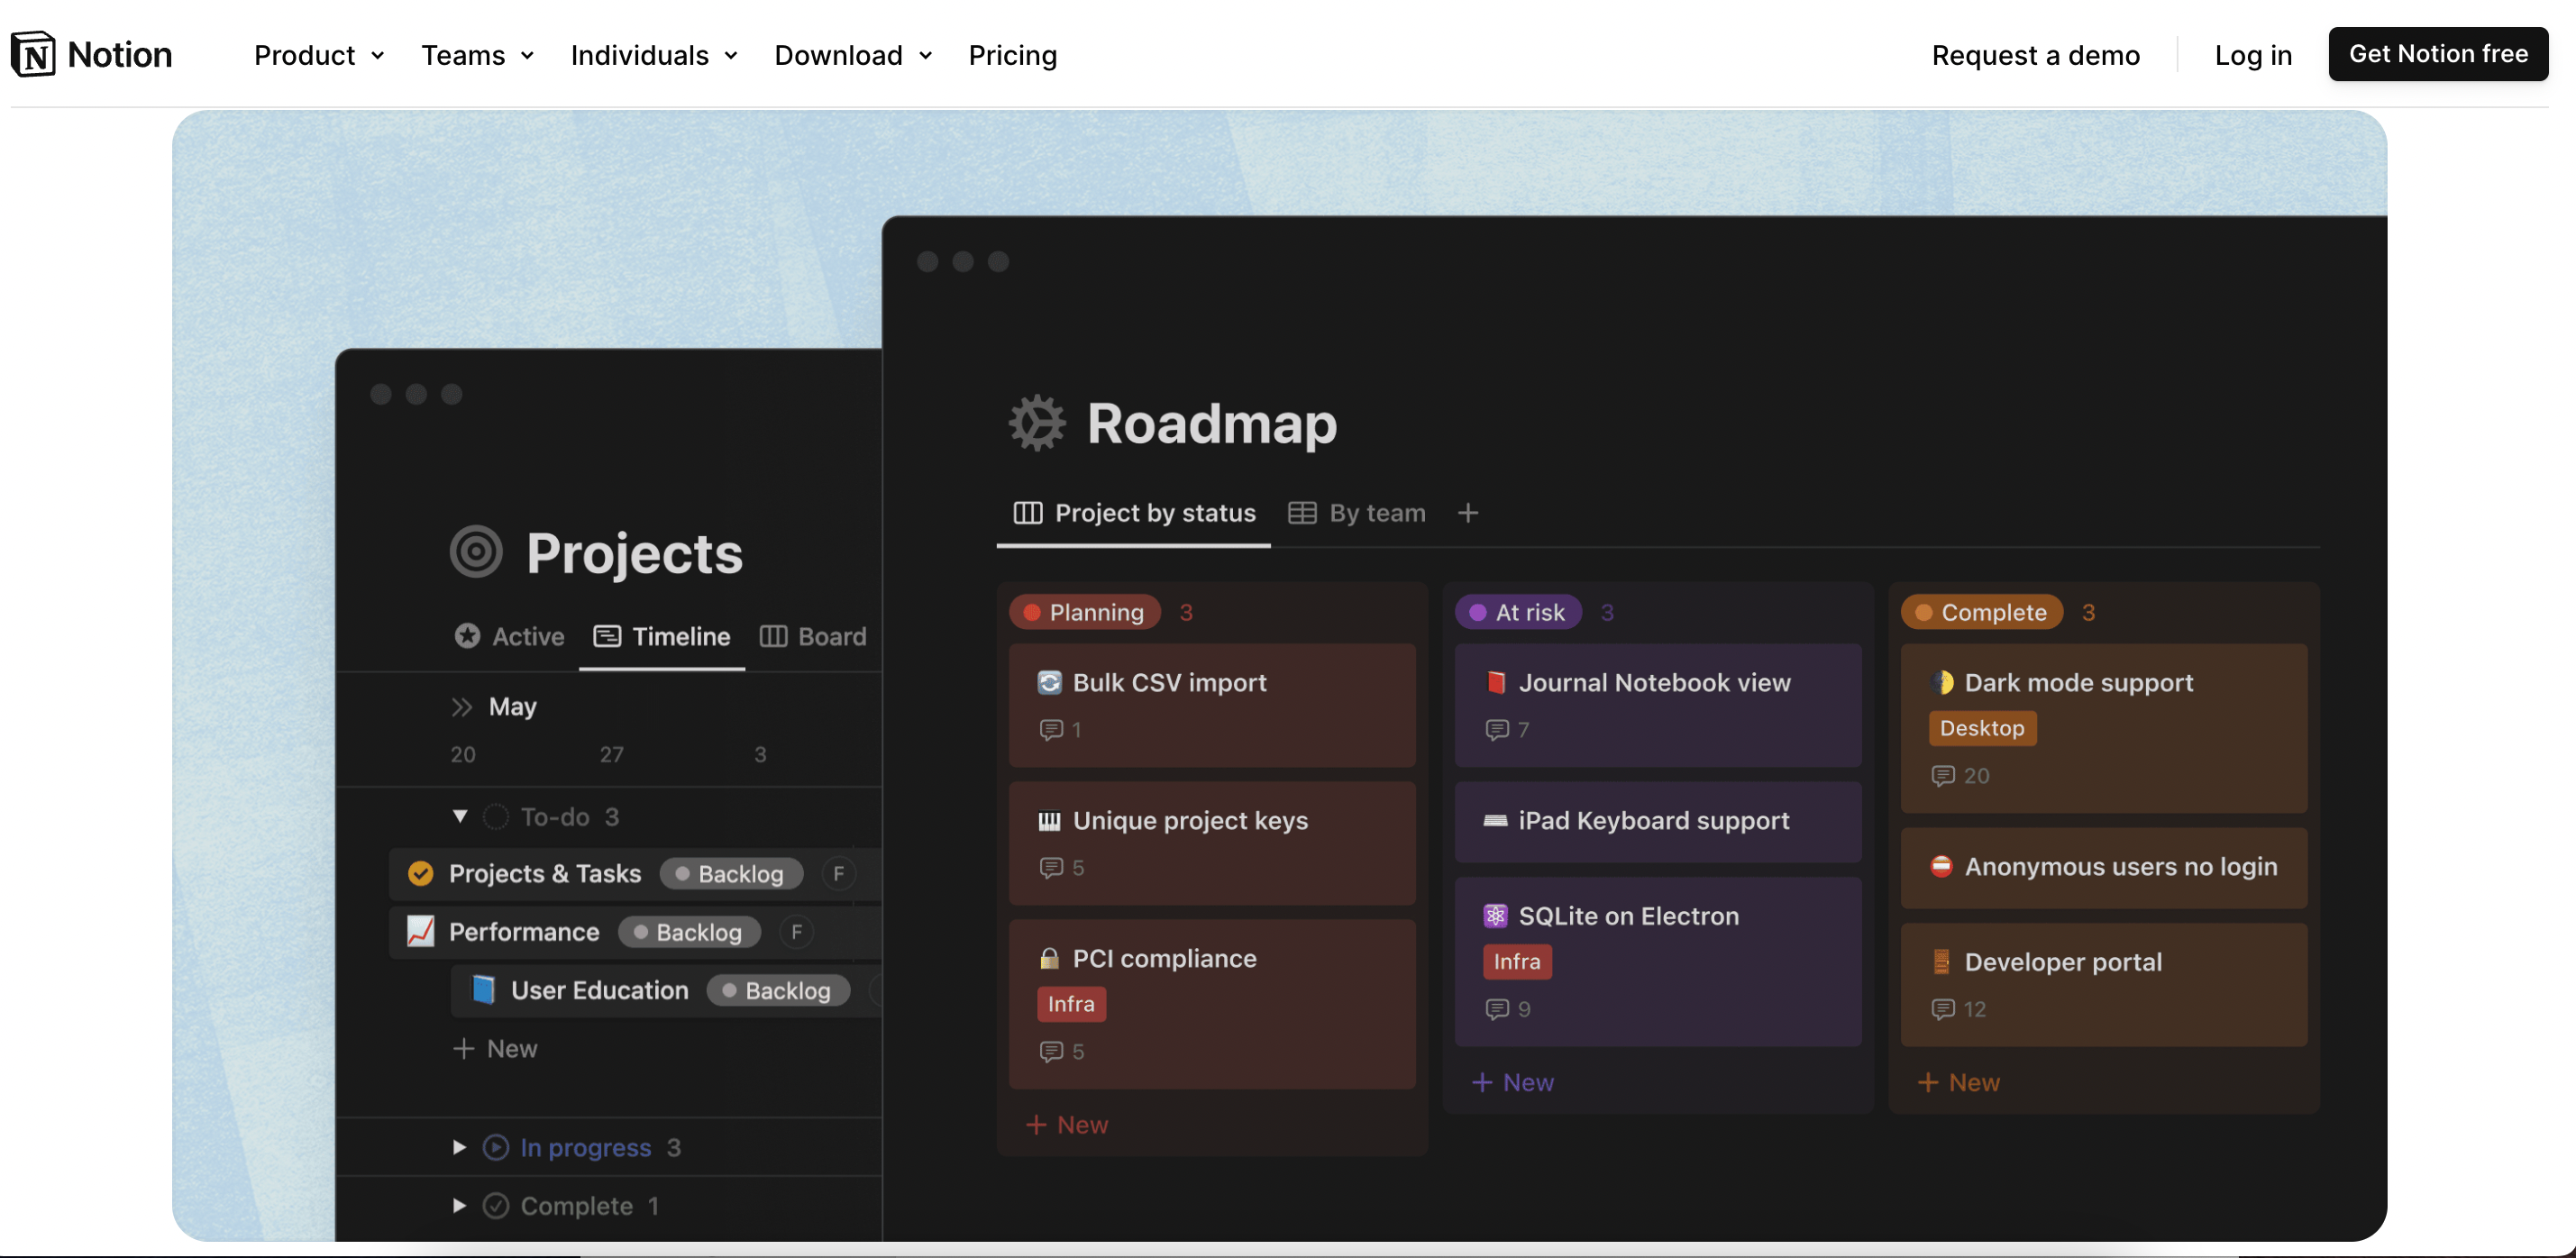
Task: Click the Developer portal door icon
Action: tap(1942, 962)
